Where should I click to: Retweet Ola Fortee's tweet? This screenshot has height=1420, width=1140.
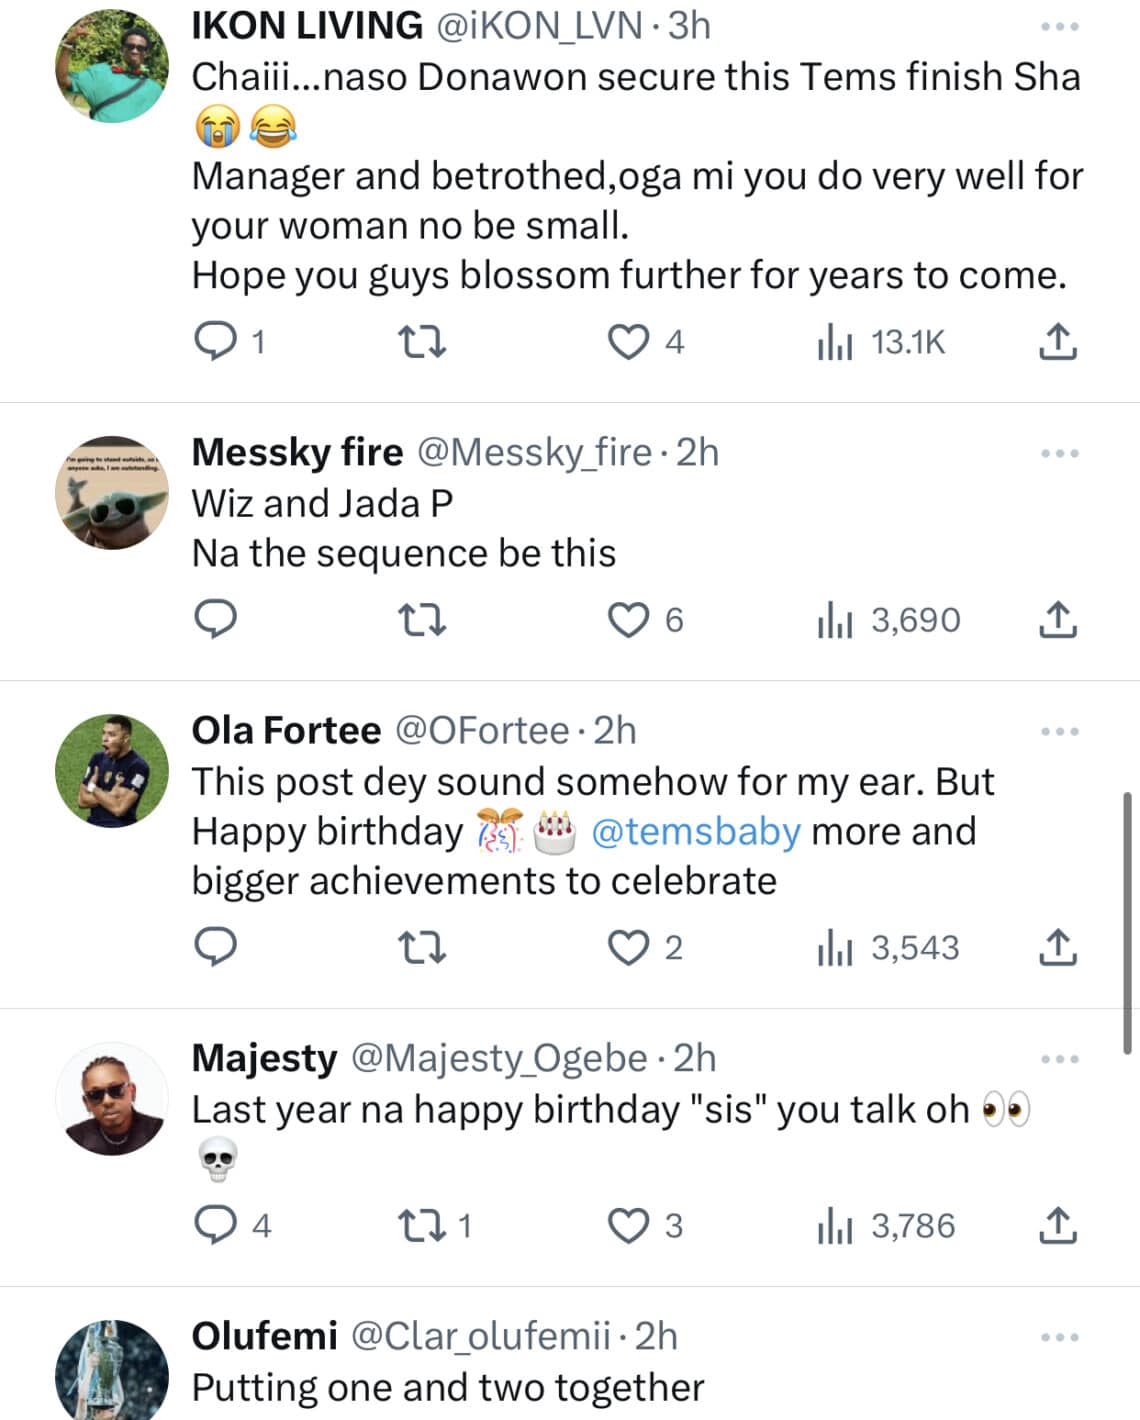422,947
